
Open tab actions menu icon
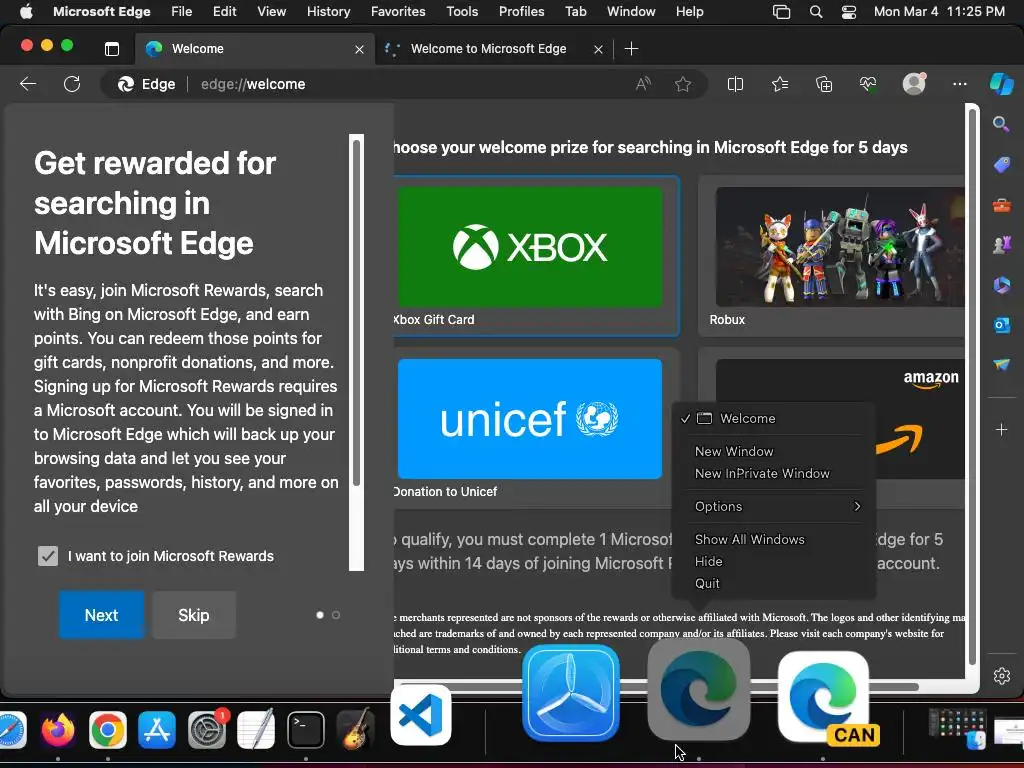click(x=112, y=49)
